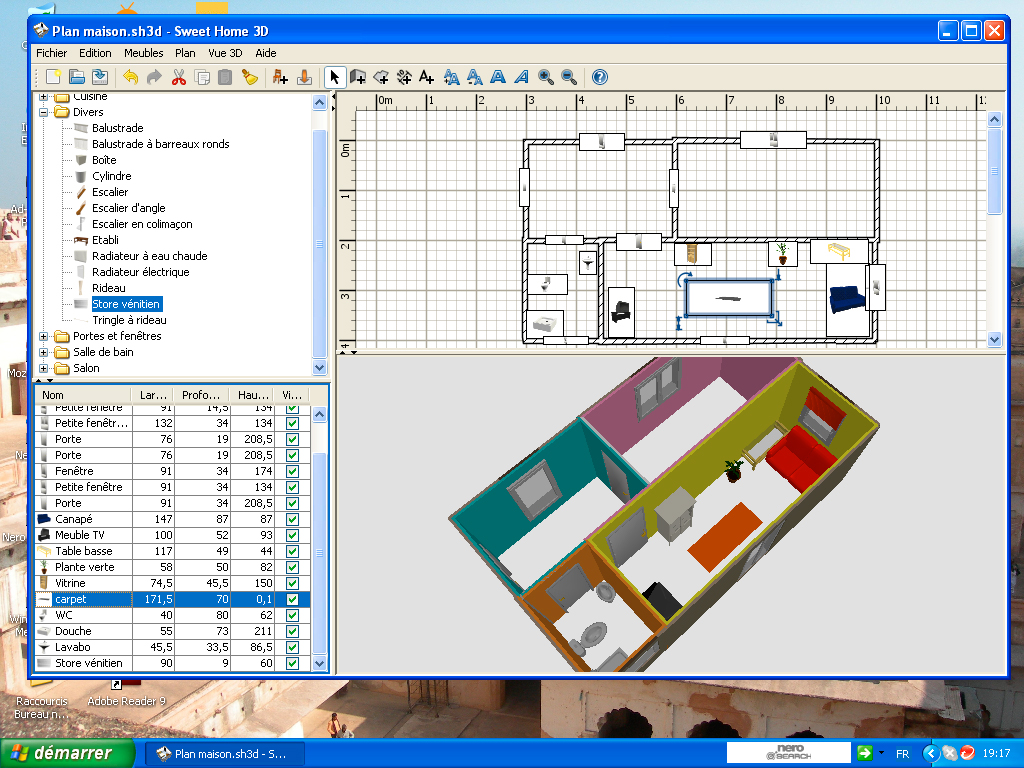Cut the selected item
This screenshot has width=1024, height=768.
[179, 77]
